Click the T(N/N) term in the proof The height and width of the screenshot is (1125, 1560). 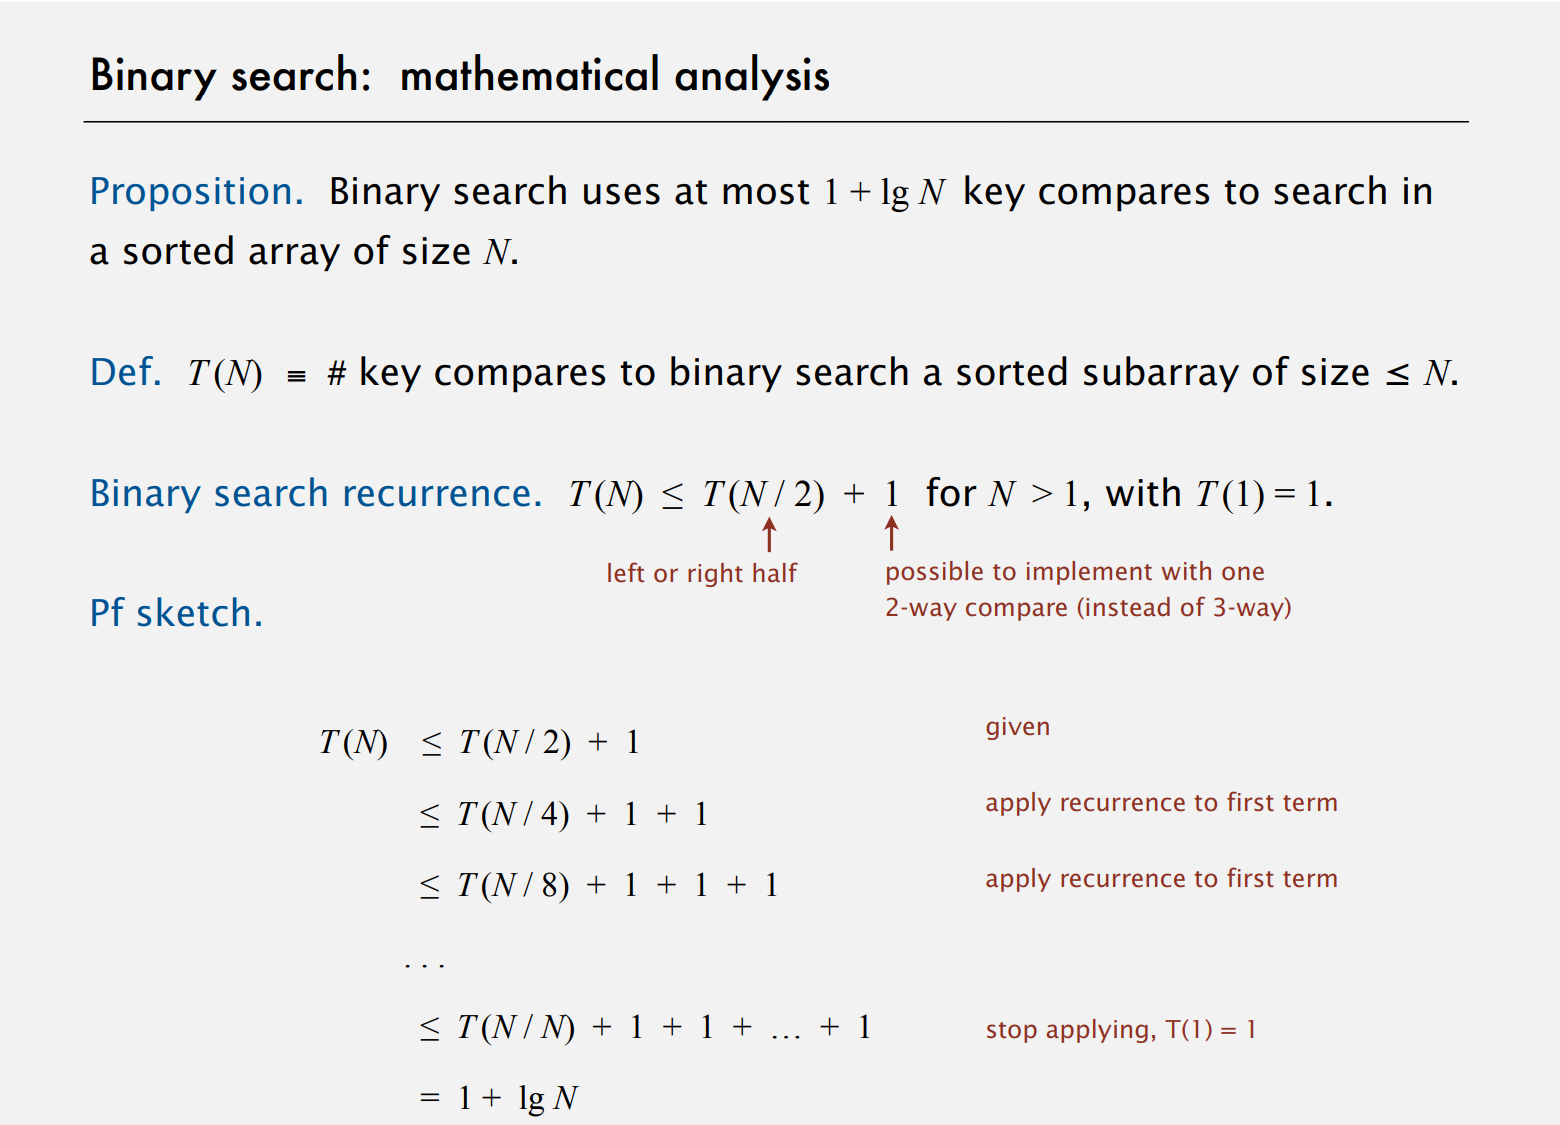516,1027
